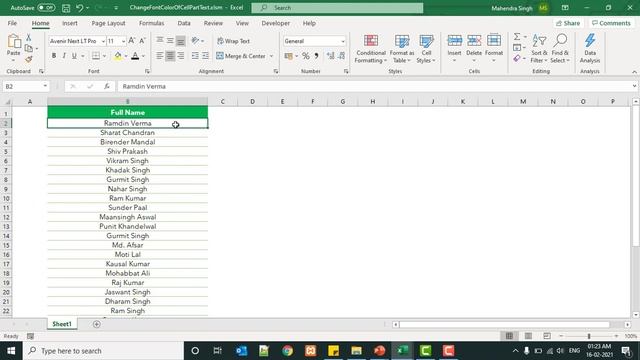This screenshot has width=640, height=360.
Task: Open the font size dropdown
Action: (x=123, y=41)
